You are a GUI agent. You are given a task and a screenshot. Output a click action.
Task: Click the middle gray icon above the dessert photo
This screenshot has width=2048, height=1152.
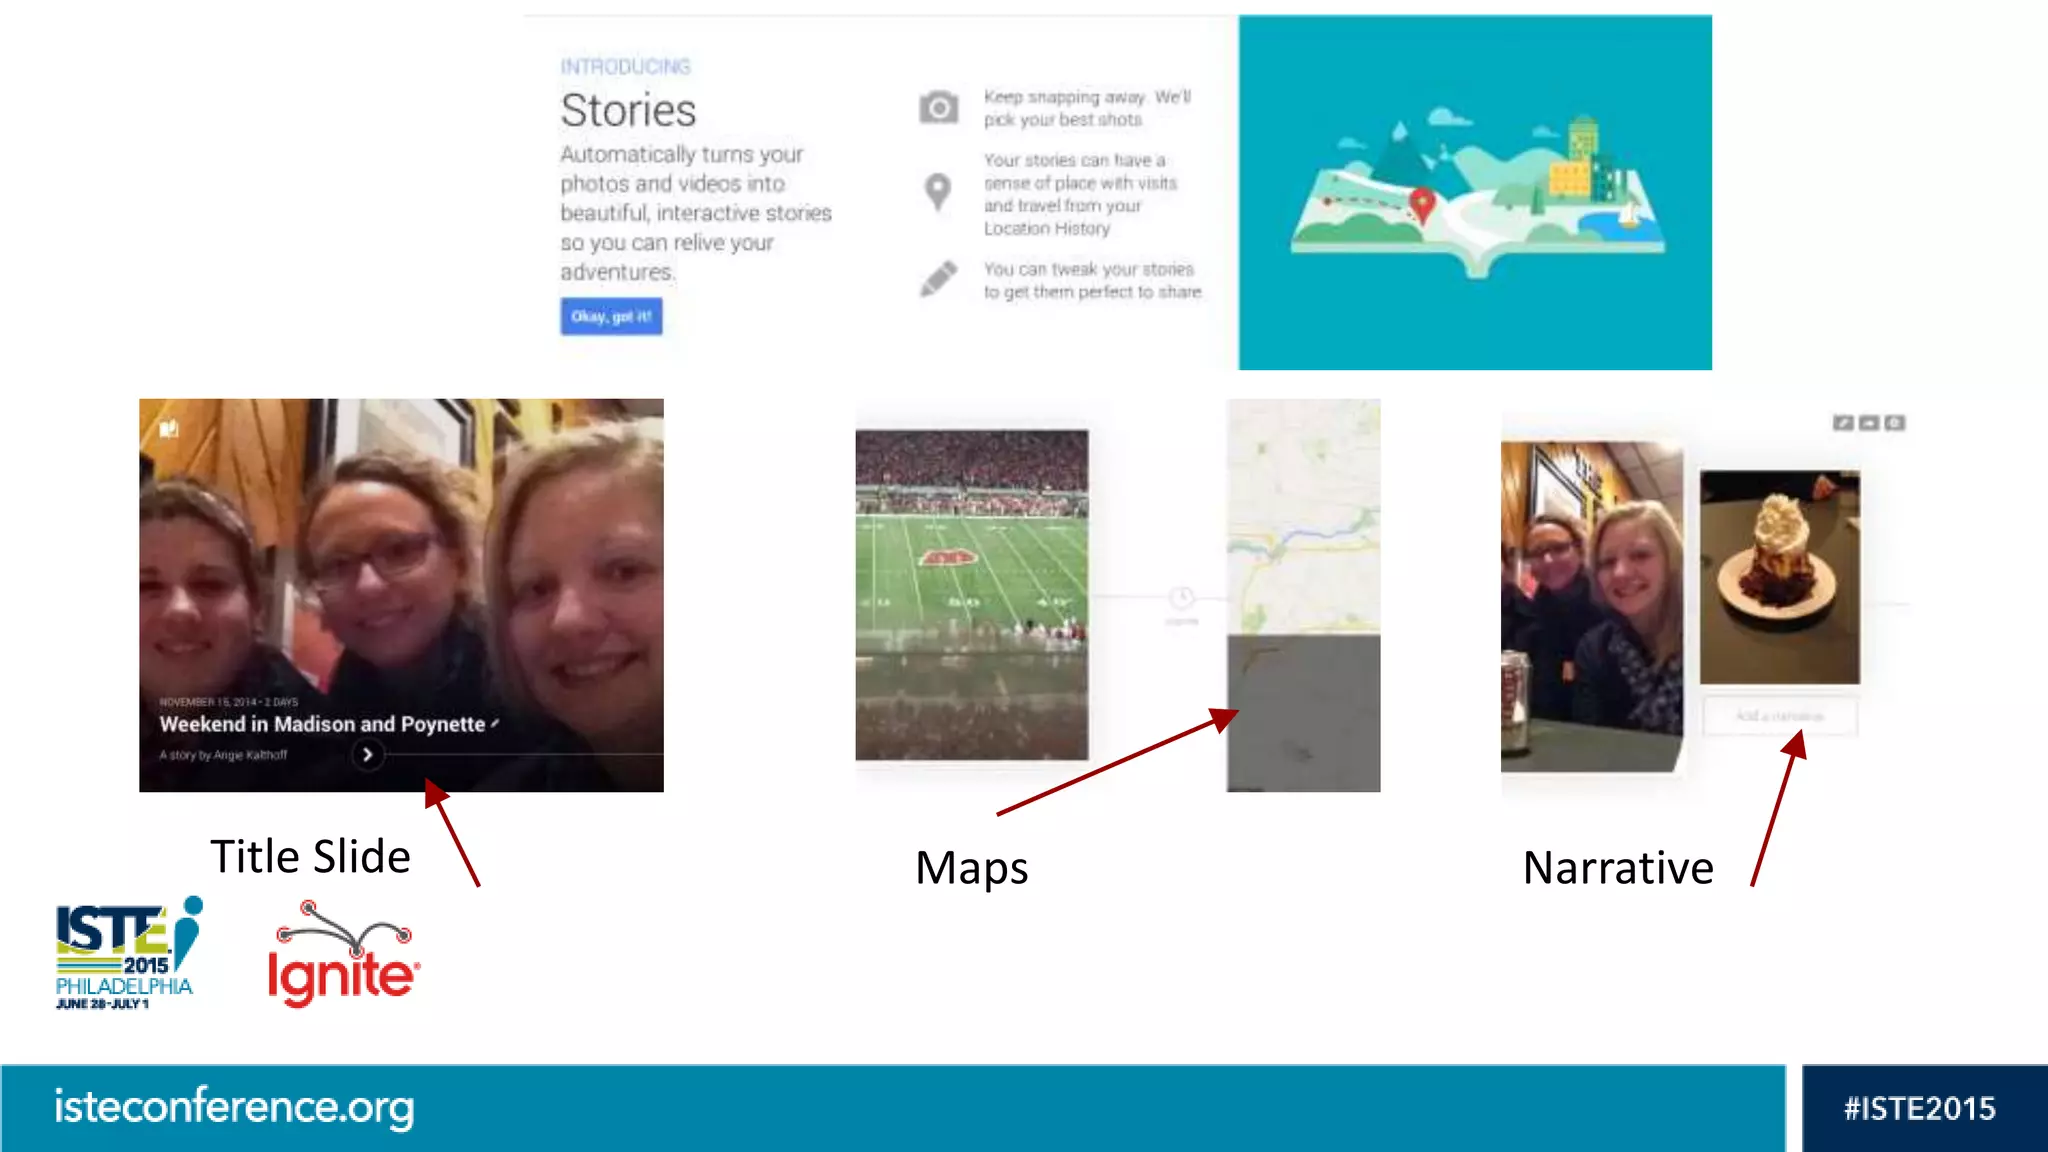point(1869,423)
